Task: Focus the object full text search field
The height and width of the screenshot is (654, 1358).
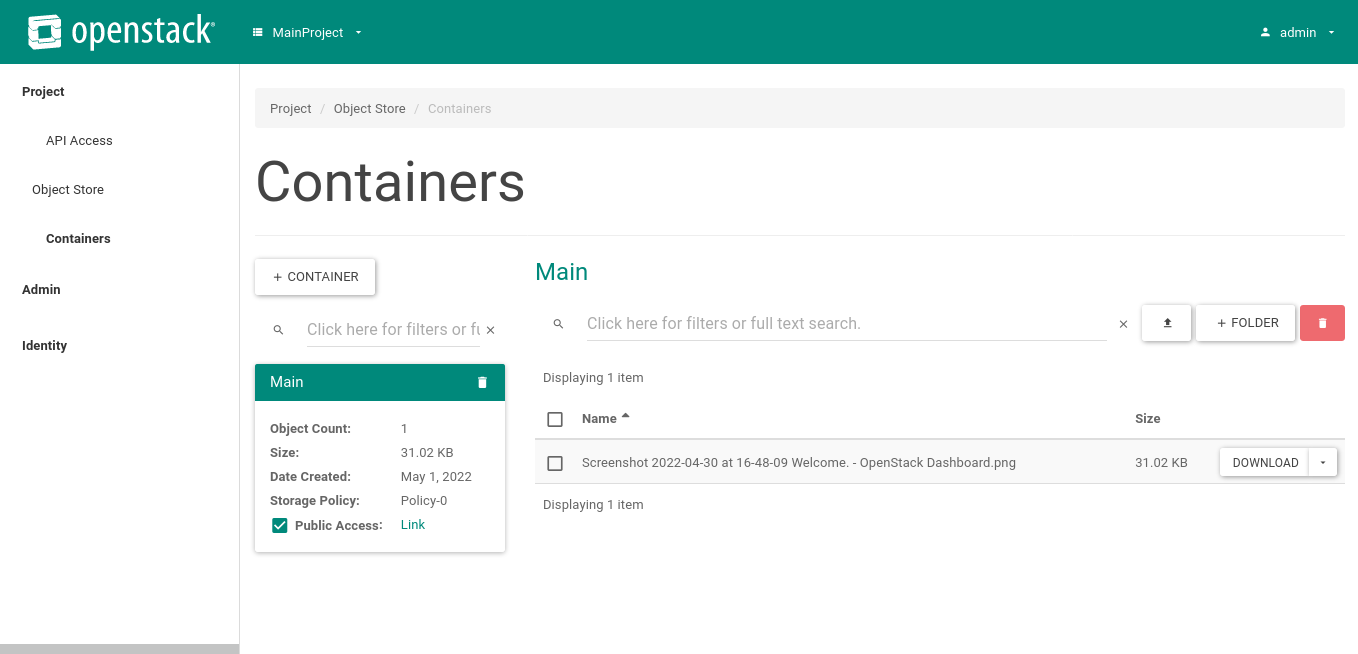Action: click(x=846, y=324)
